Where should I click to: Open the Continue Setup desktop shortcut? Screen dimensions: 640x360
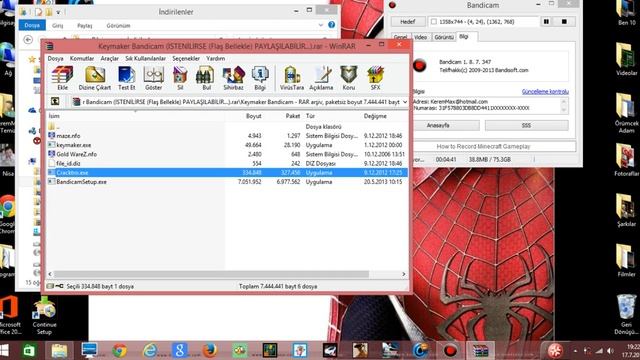(44, 316)
